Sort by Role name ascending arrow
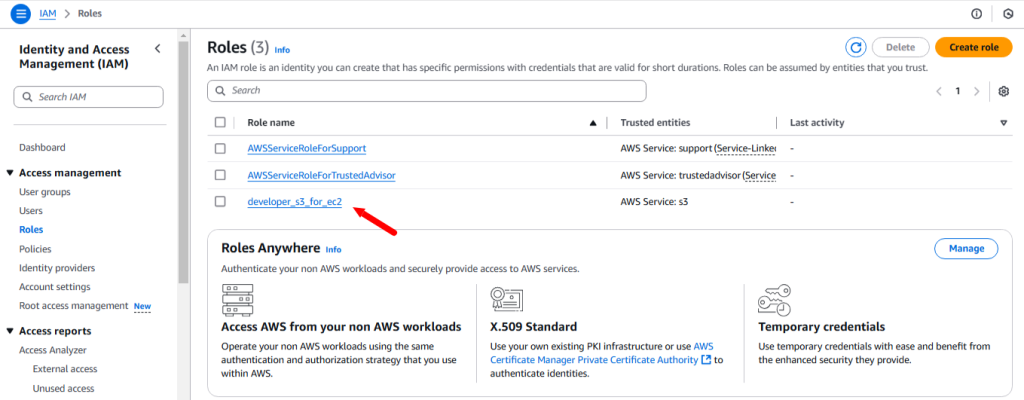 [x=593, y=123]
